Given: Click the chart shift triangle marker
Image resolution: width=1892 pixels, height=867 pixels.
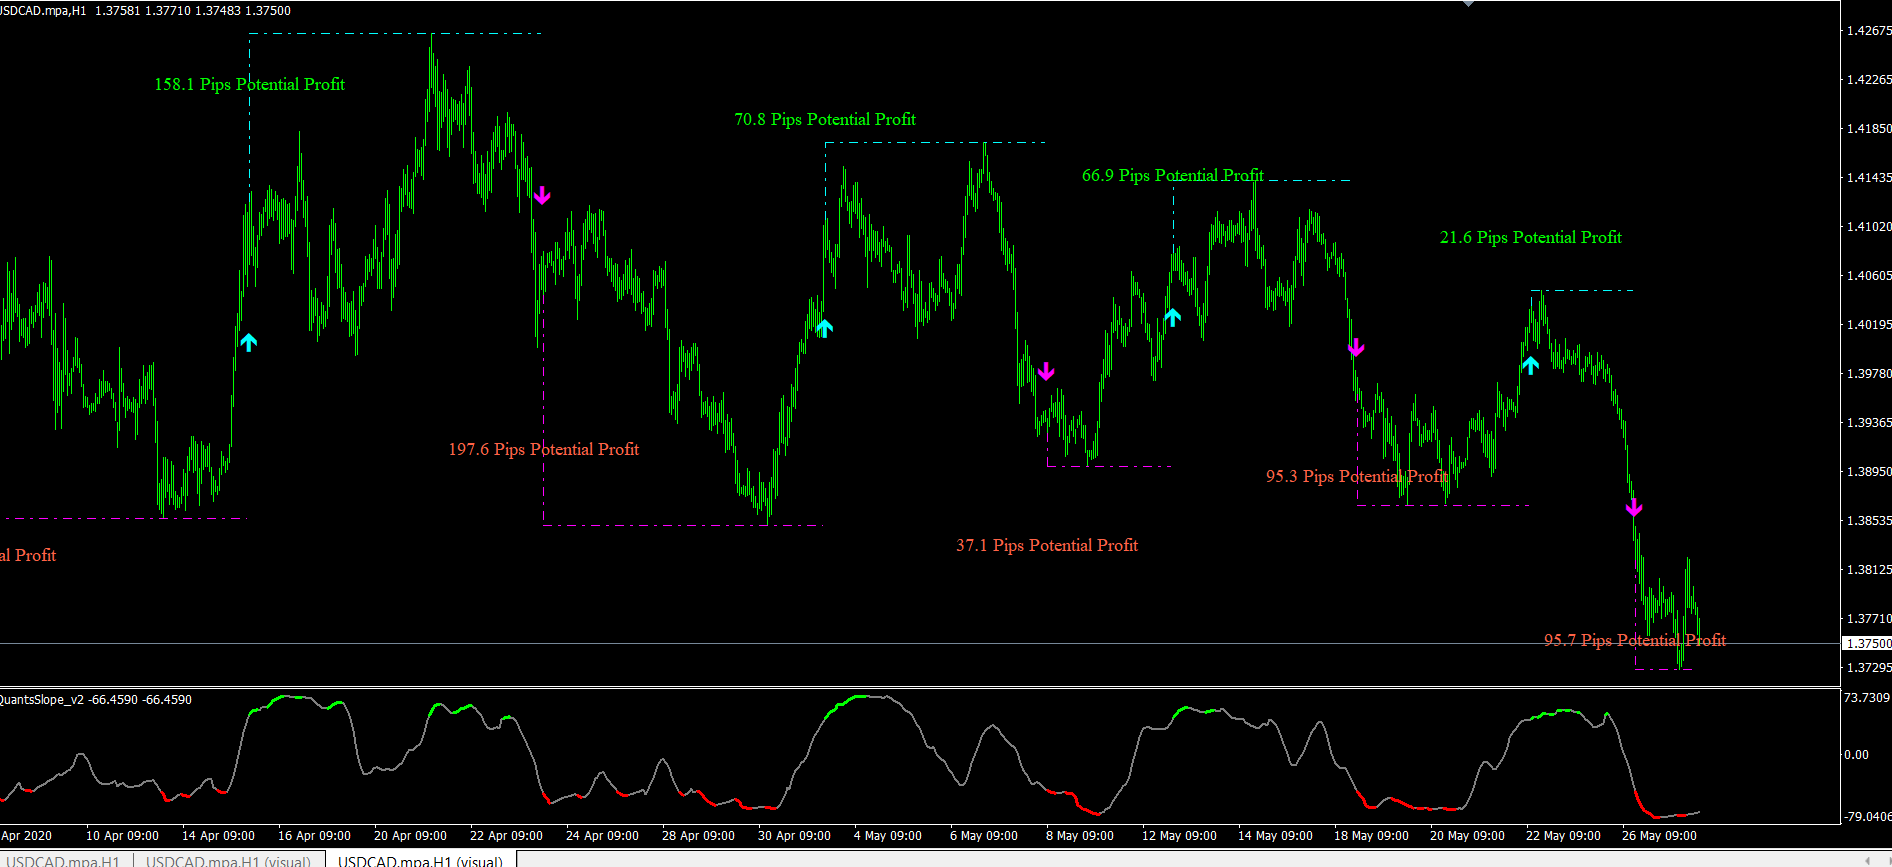Looking at the screenshot, I should tap(1468, 4).
